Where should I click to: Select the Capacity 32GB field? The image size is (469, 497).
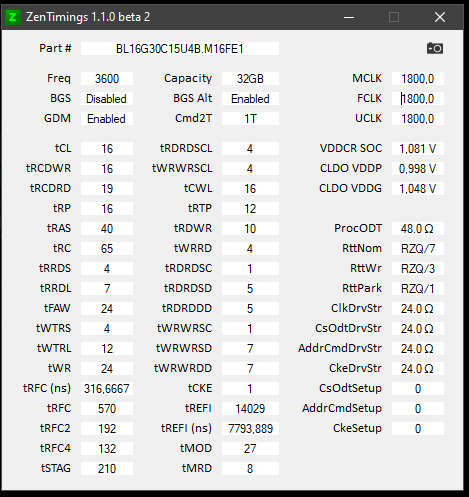tap(250, 79)
